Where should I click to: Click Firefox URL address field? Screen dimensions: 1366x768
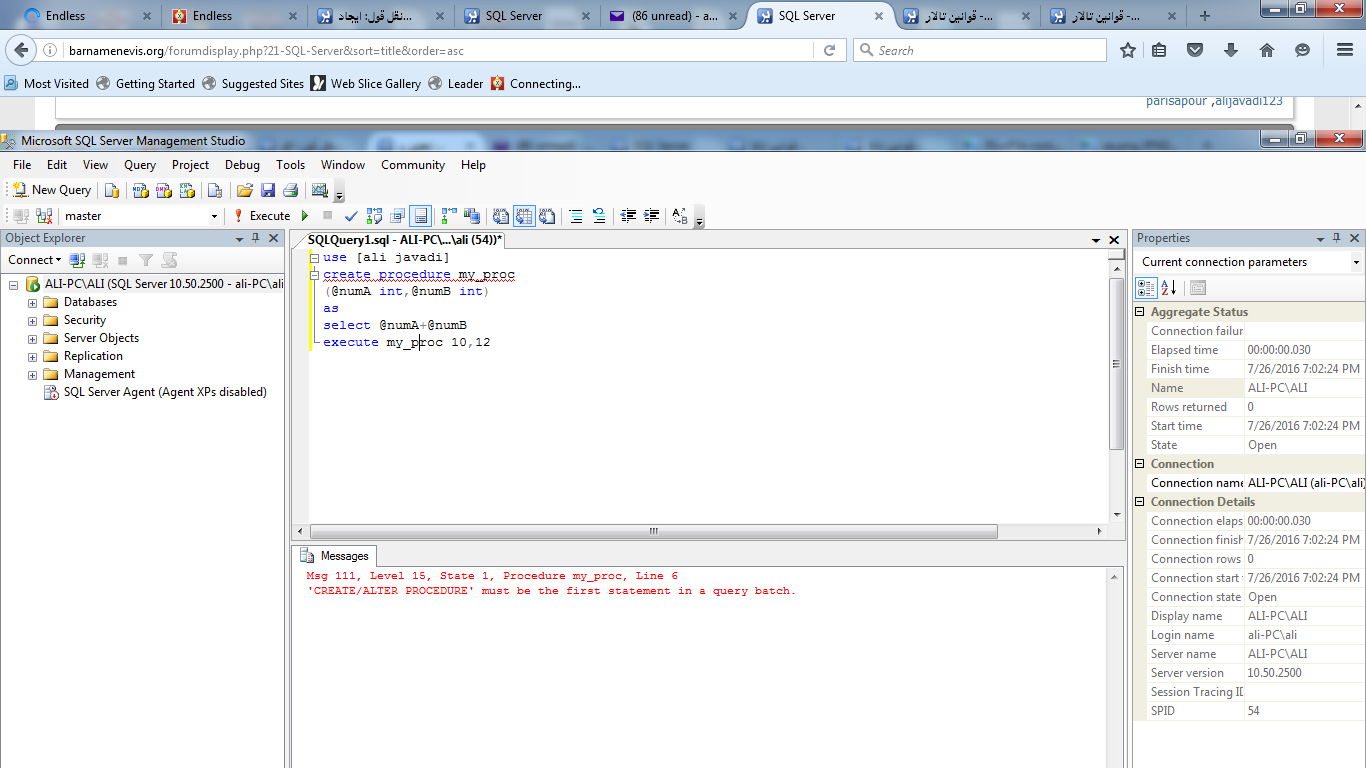(x=440, y=50)
